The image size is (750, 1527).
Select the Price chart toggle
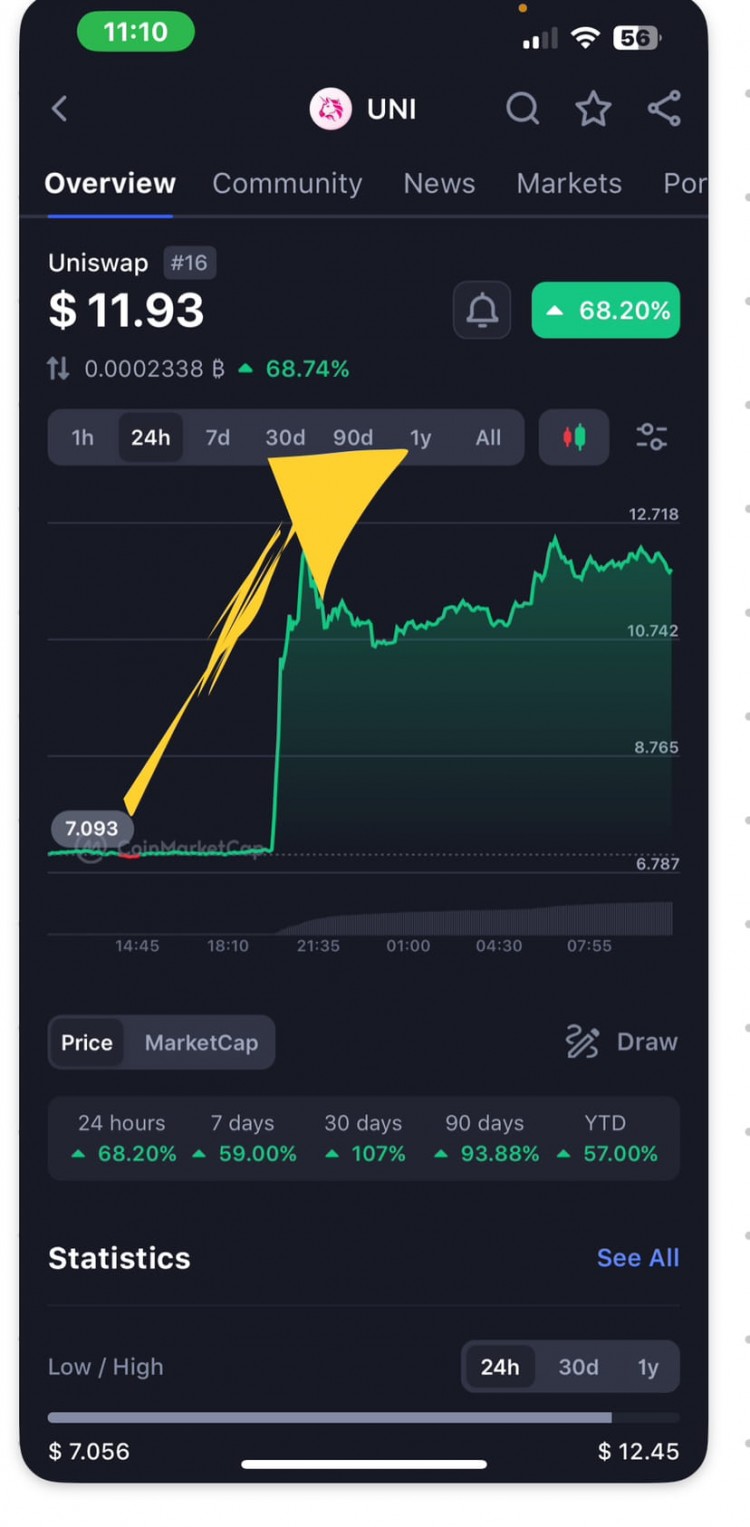tap(87, 1042)
